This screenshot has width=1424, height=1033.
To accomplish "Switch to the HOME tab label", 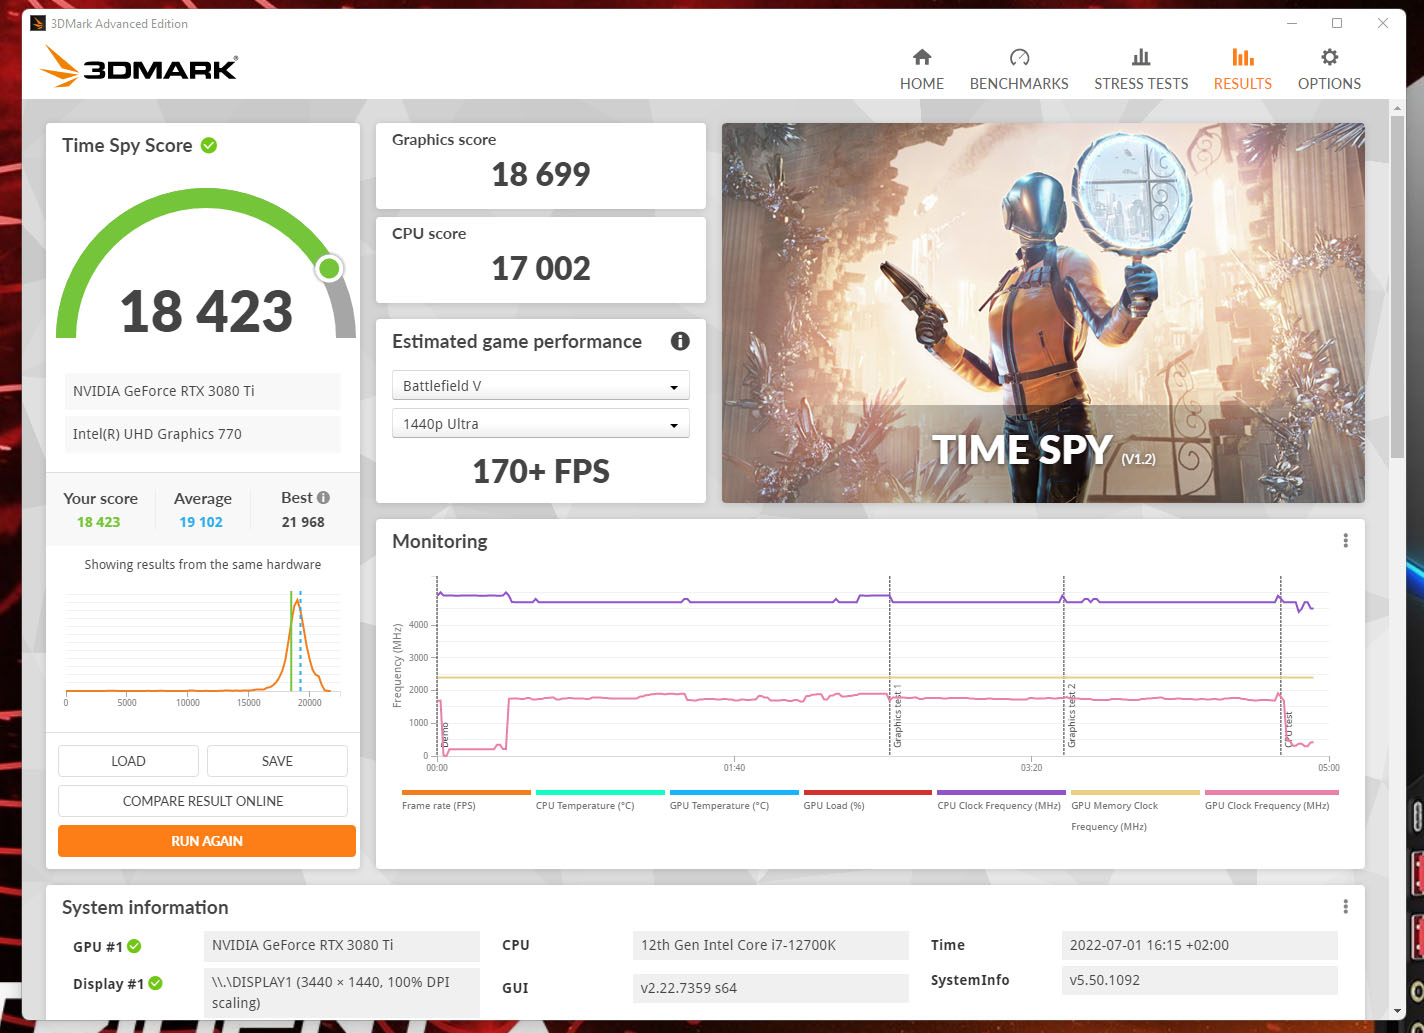I will 922,84.
